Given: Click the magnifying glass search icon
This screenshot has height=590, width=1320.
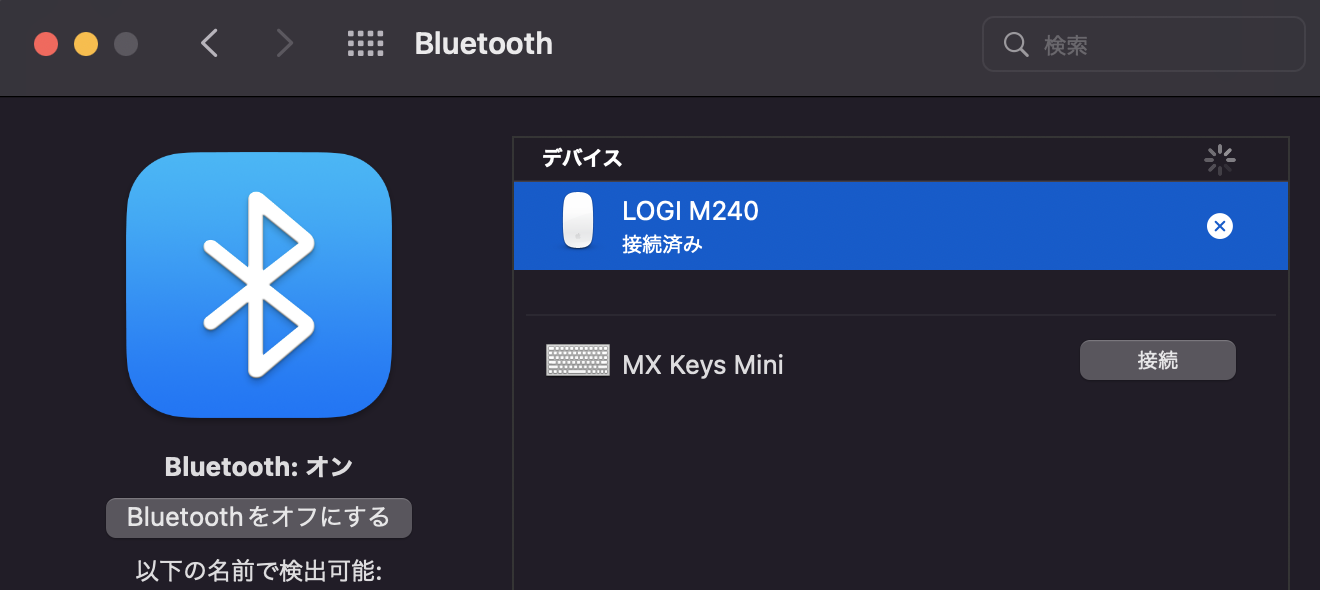Looking at the screenshot, I should click(x=1016, y=45).
